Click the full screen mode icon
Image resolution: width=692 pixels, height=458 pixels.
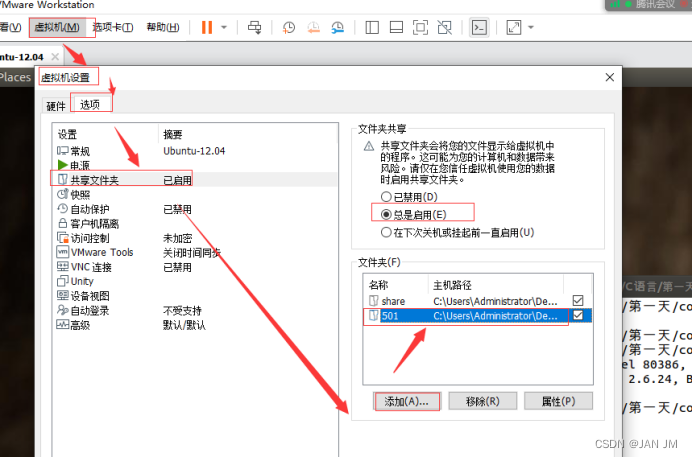click(x=420, y=27)
